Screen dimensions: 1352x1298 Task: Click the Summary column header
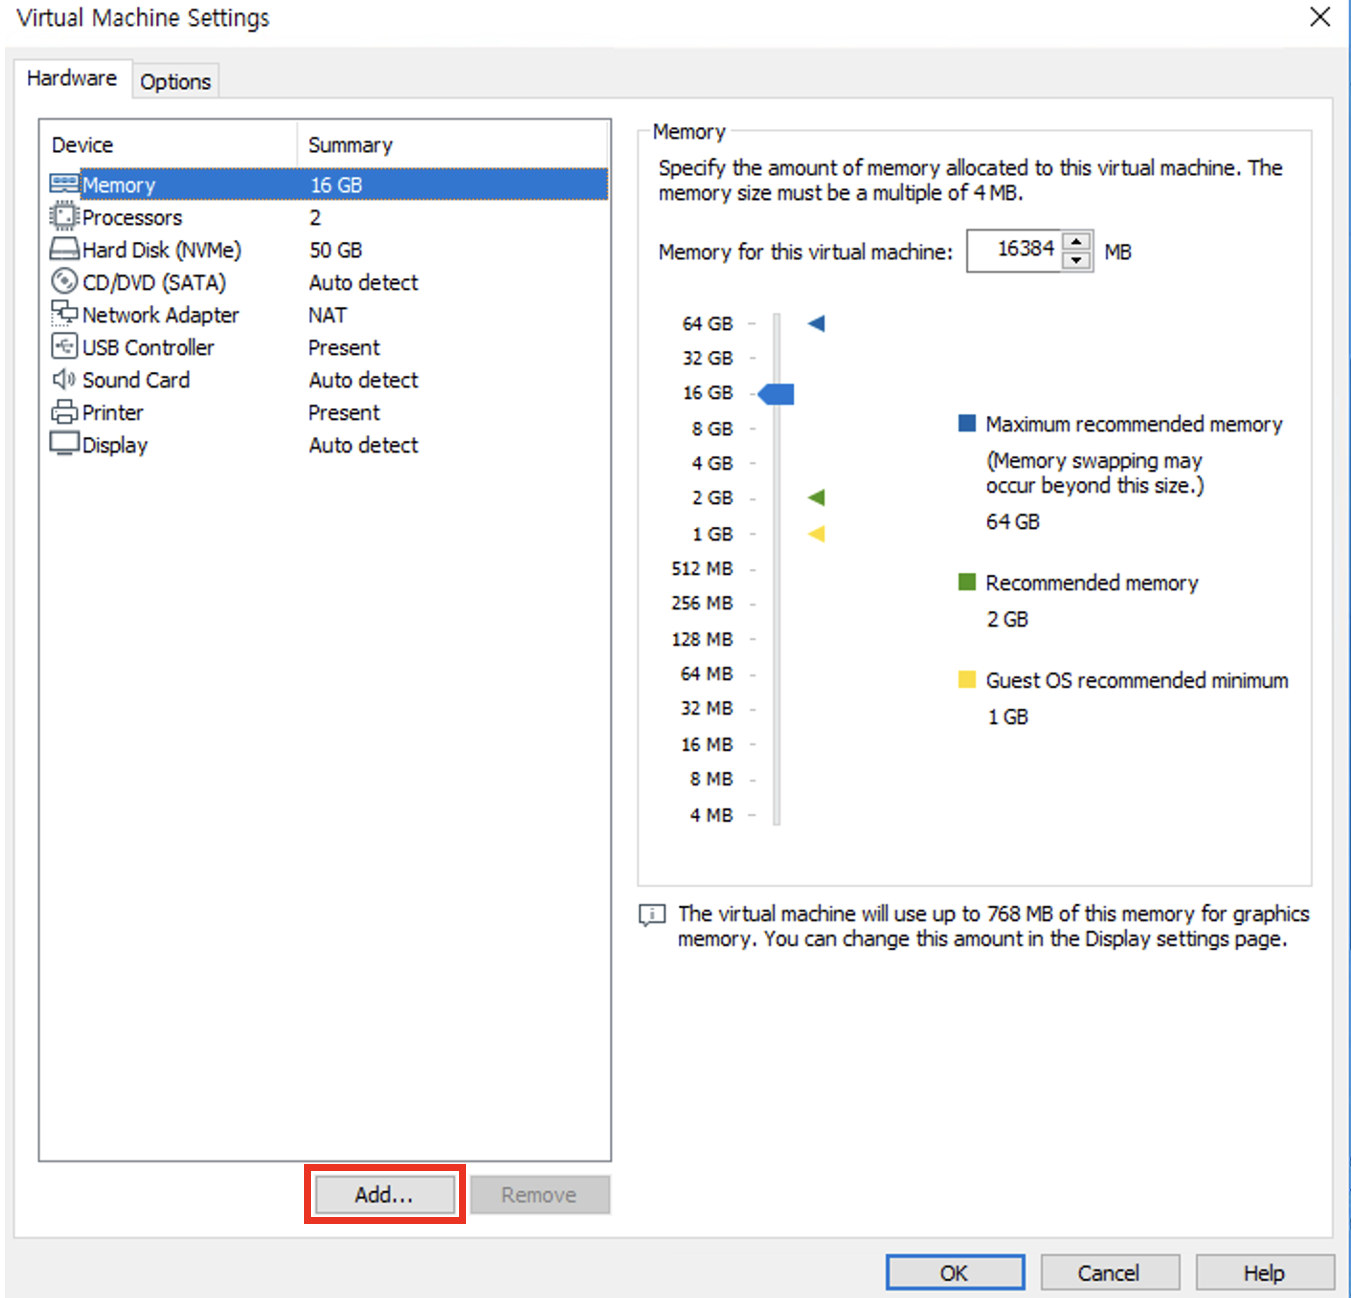(453, 144)
